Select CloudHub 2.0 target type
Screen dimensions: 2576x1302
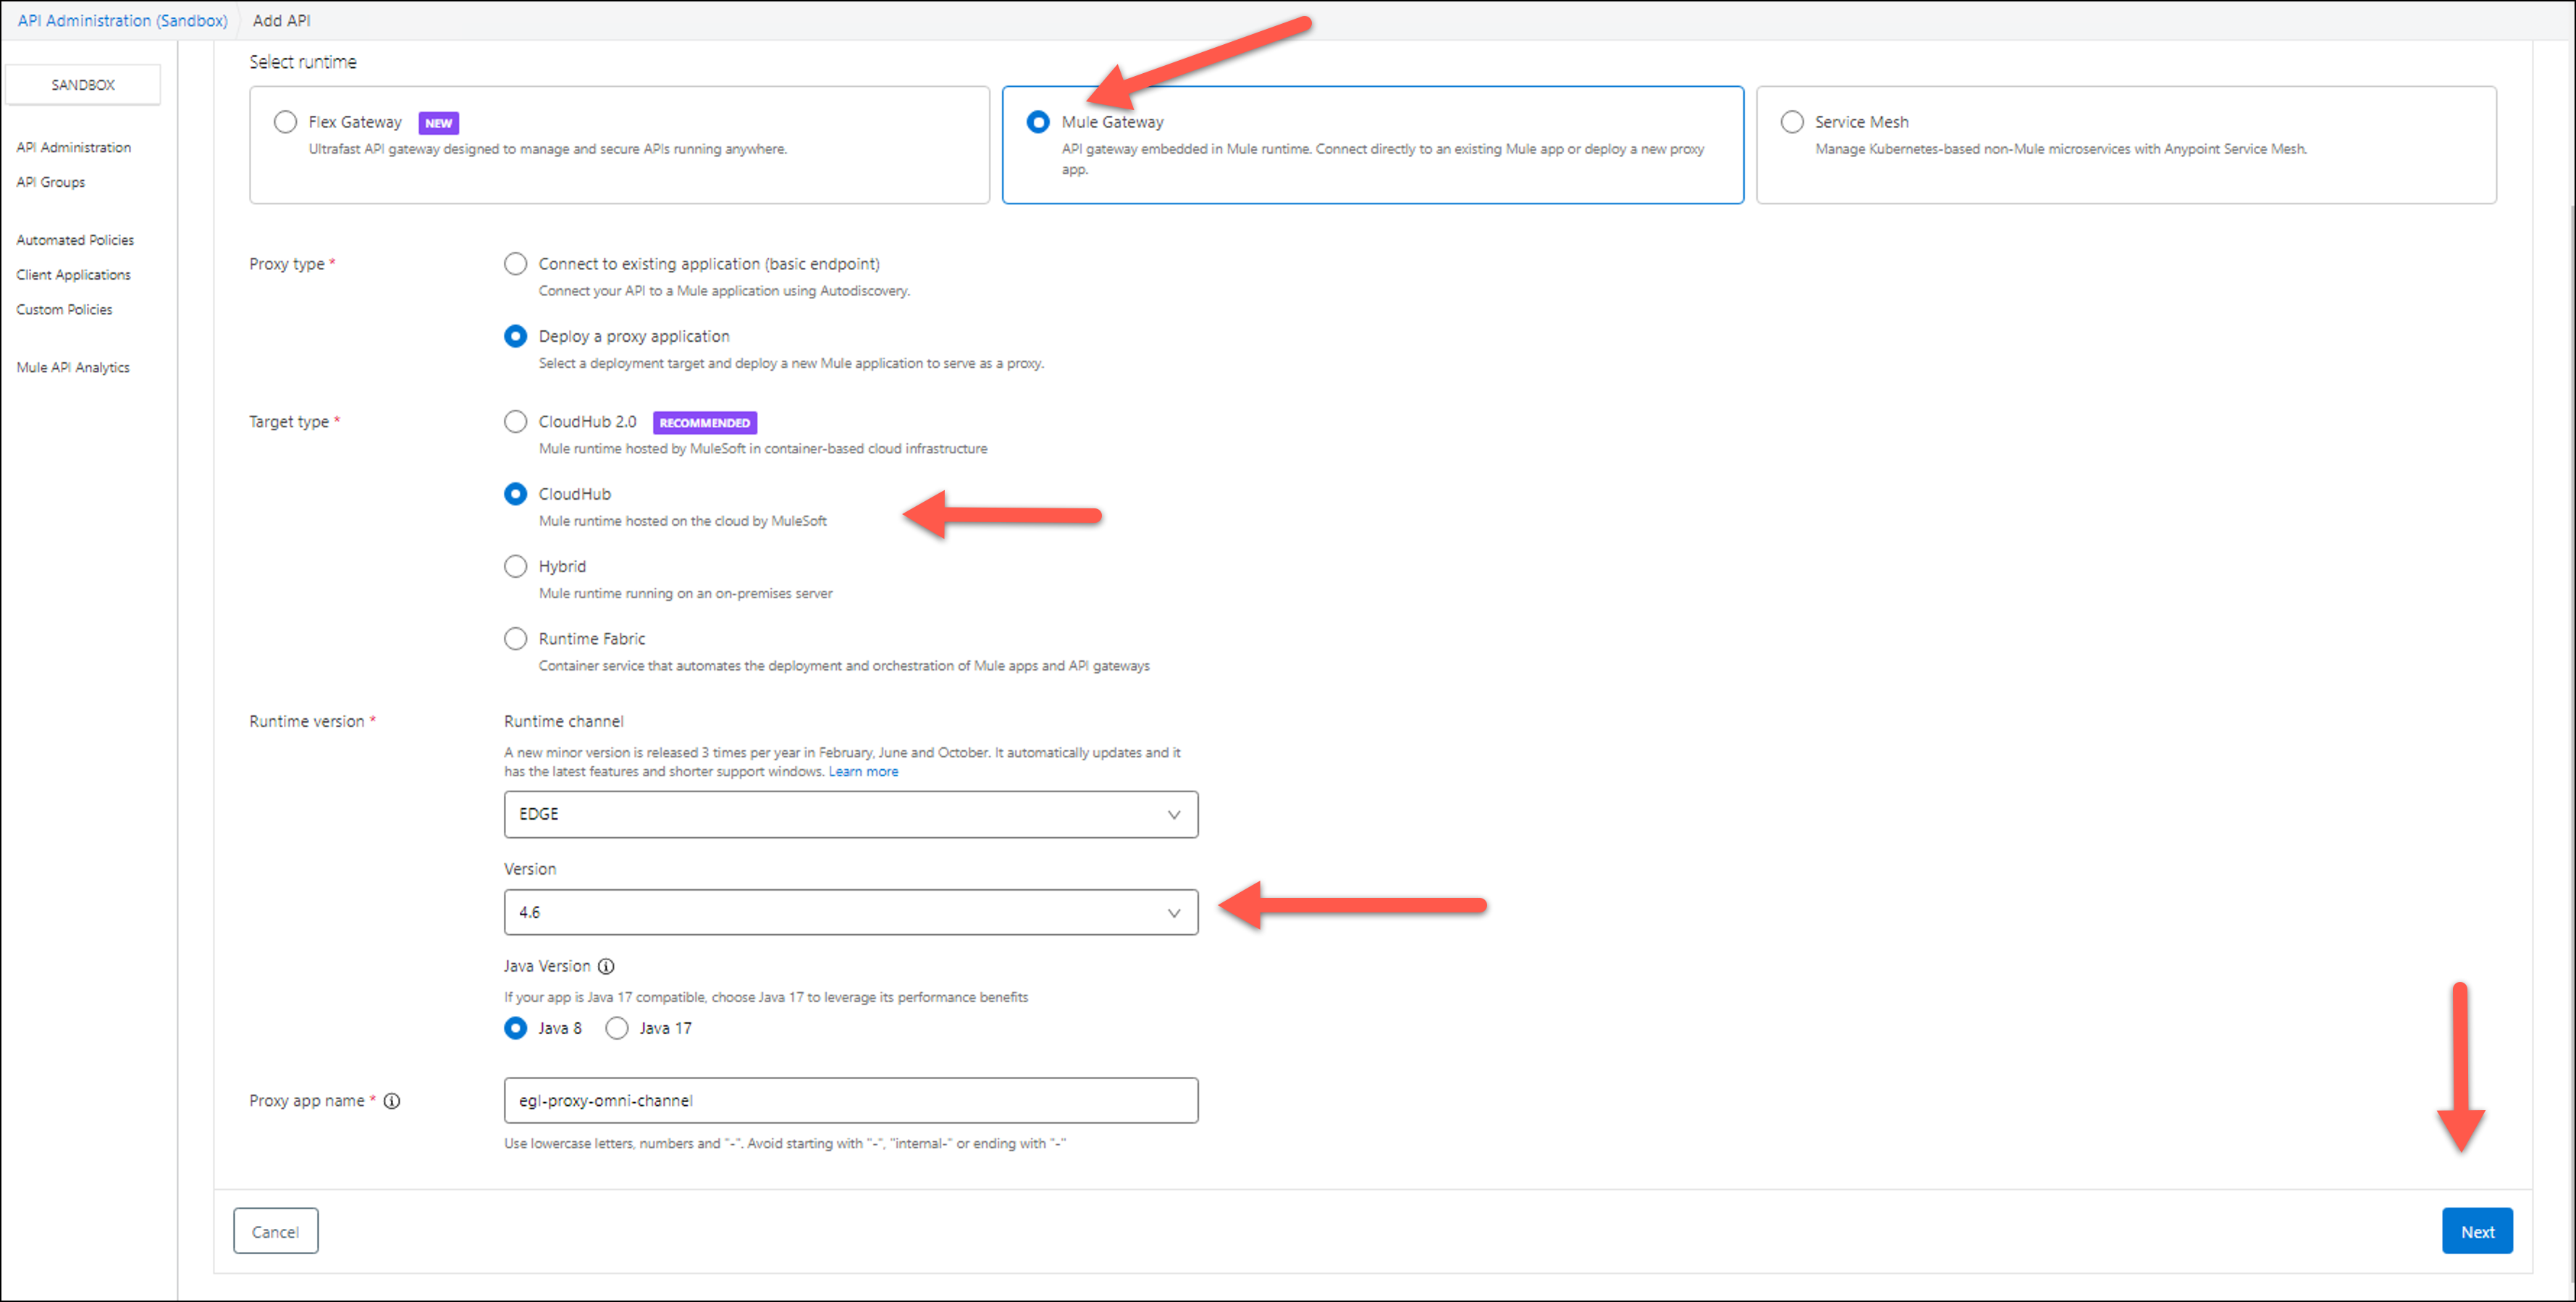[x=515, y=422]
